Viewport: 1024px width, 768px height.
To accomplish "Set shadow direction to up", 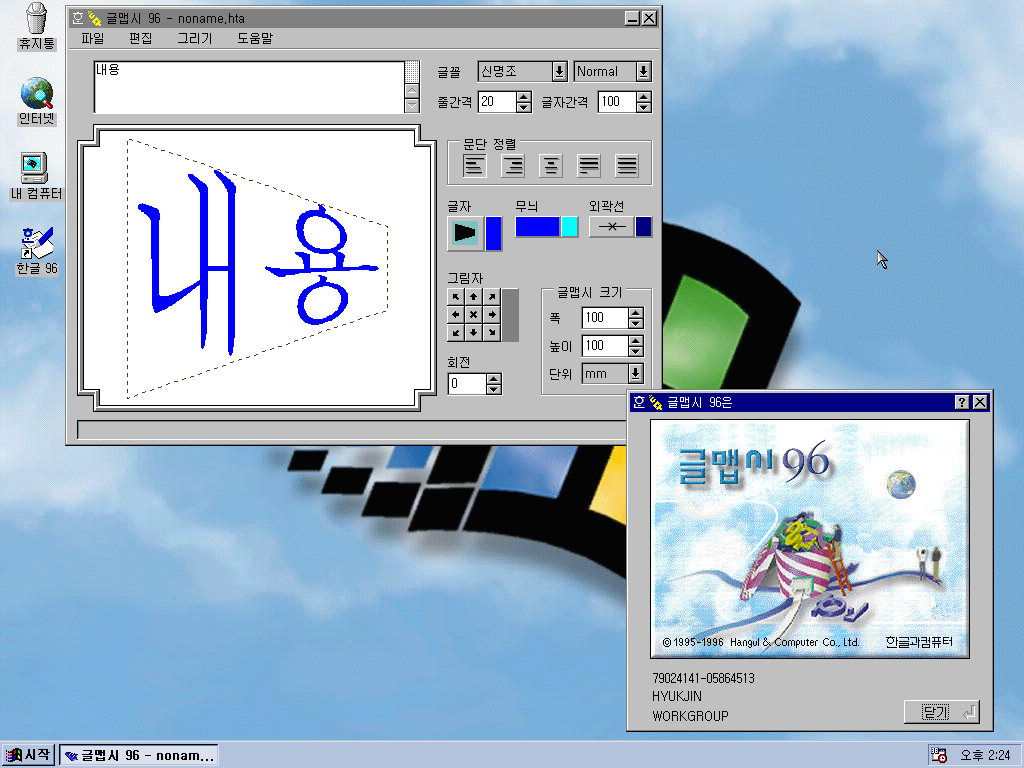I will tap(473, 296).
